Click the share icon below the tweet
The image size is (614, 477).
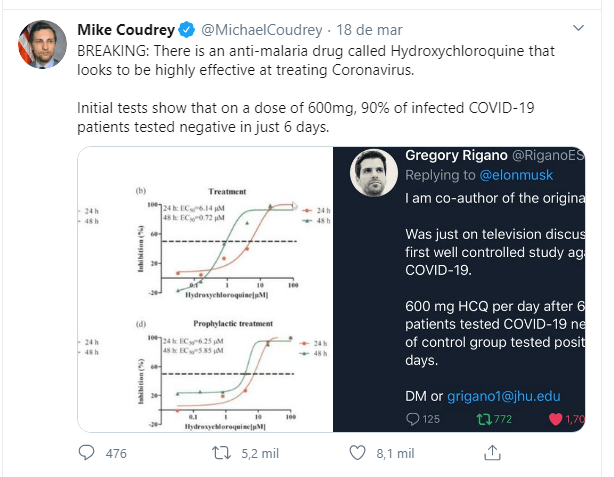click(x=493, y=453)
